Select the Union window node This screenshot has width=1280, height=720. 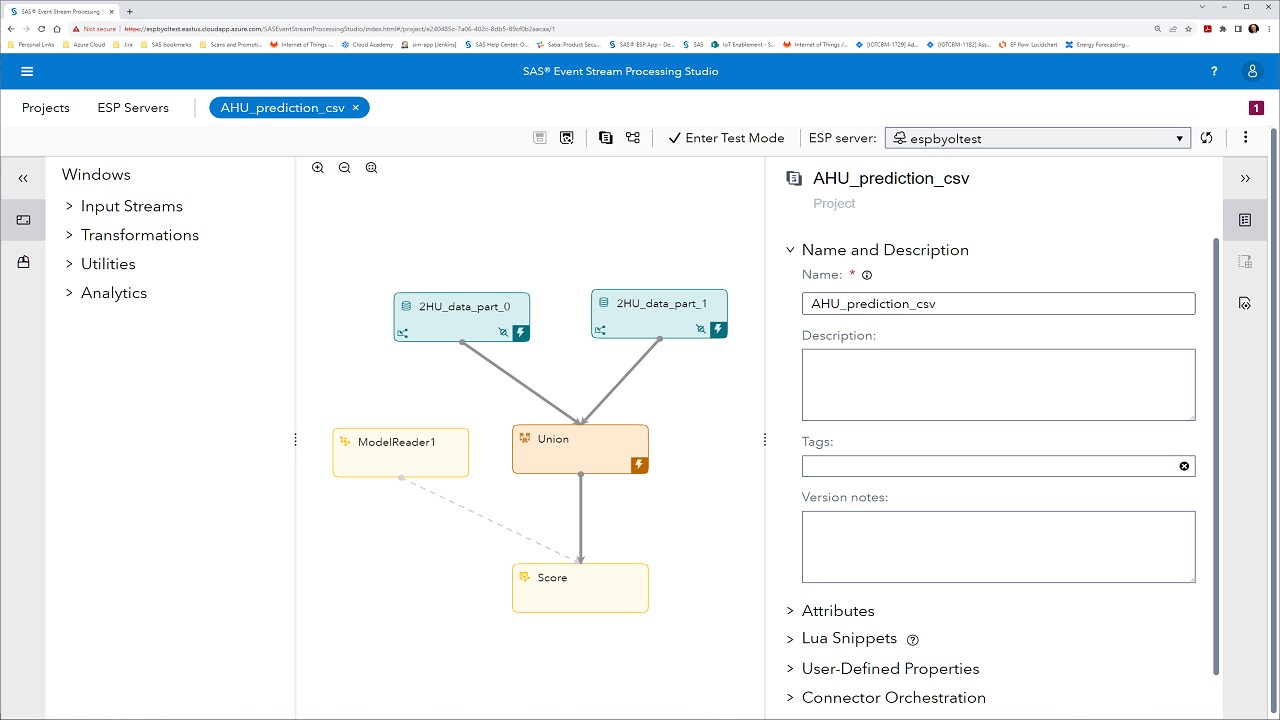click(580, 449)
